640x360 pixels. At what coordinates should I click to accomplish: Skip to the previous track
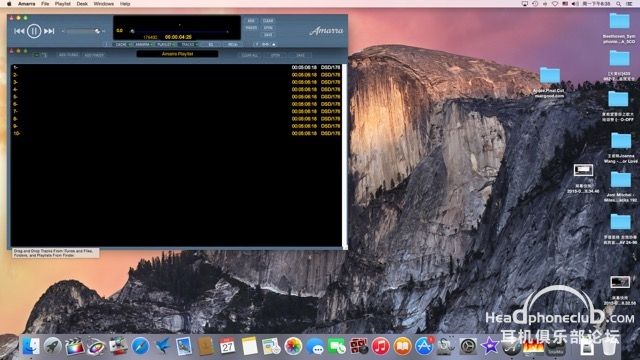[19, 31]
